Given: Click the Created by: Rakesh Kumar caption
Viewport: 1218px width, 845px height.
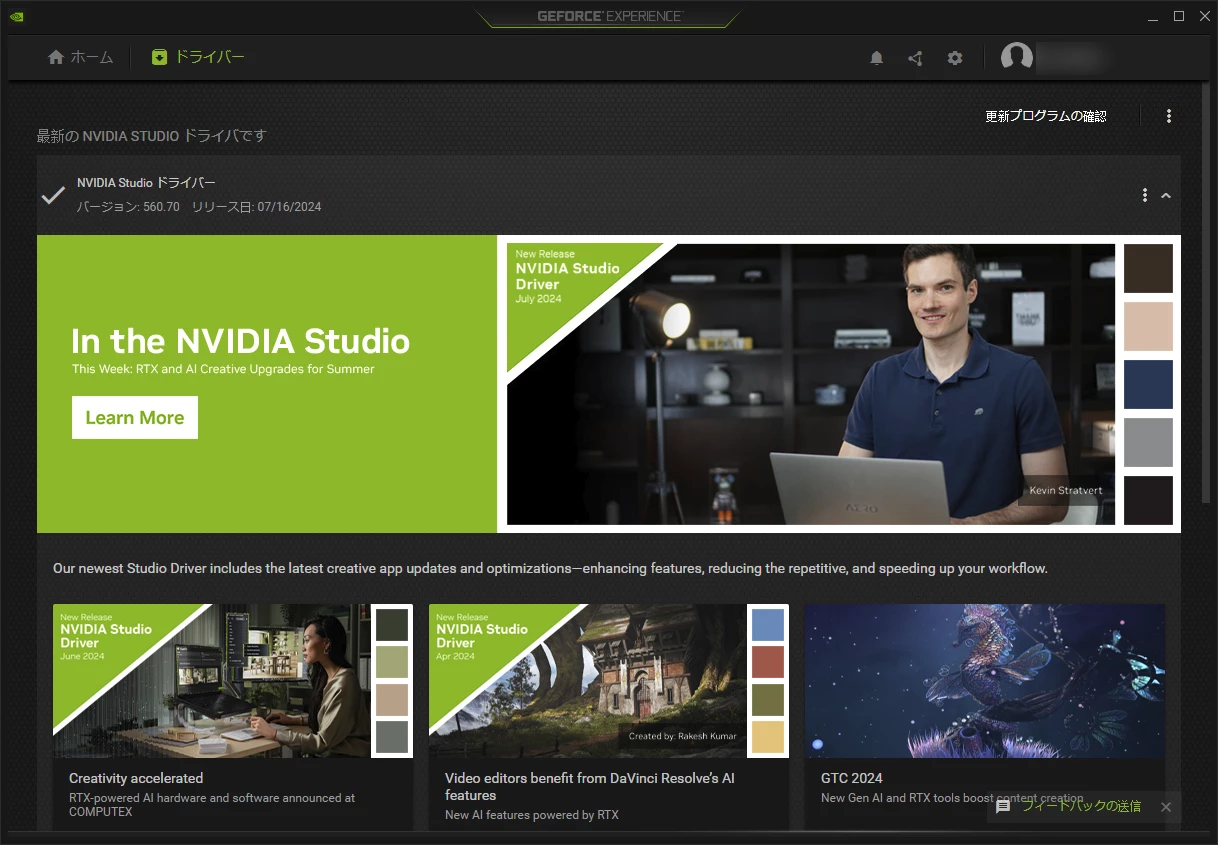Looking at the screenshot, I should pos(683,736).
